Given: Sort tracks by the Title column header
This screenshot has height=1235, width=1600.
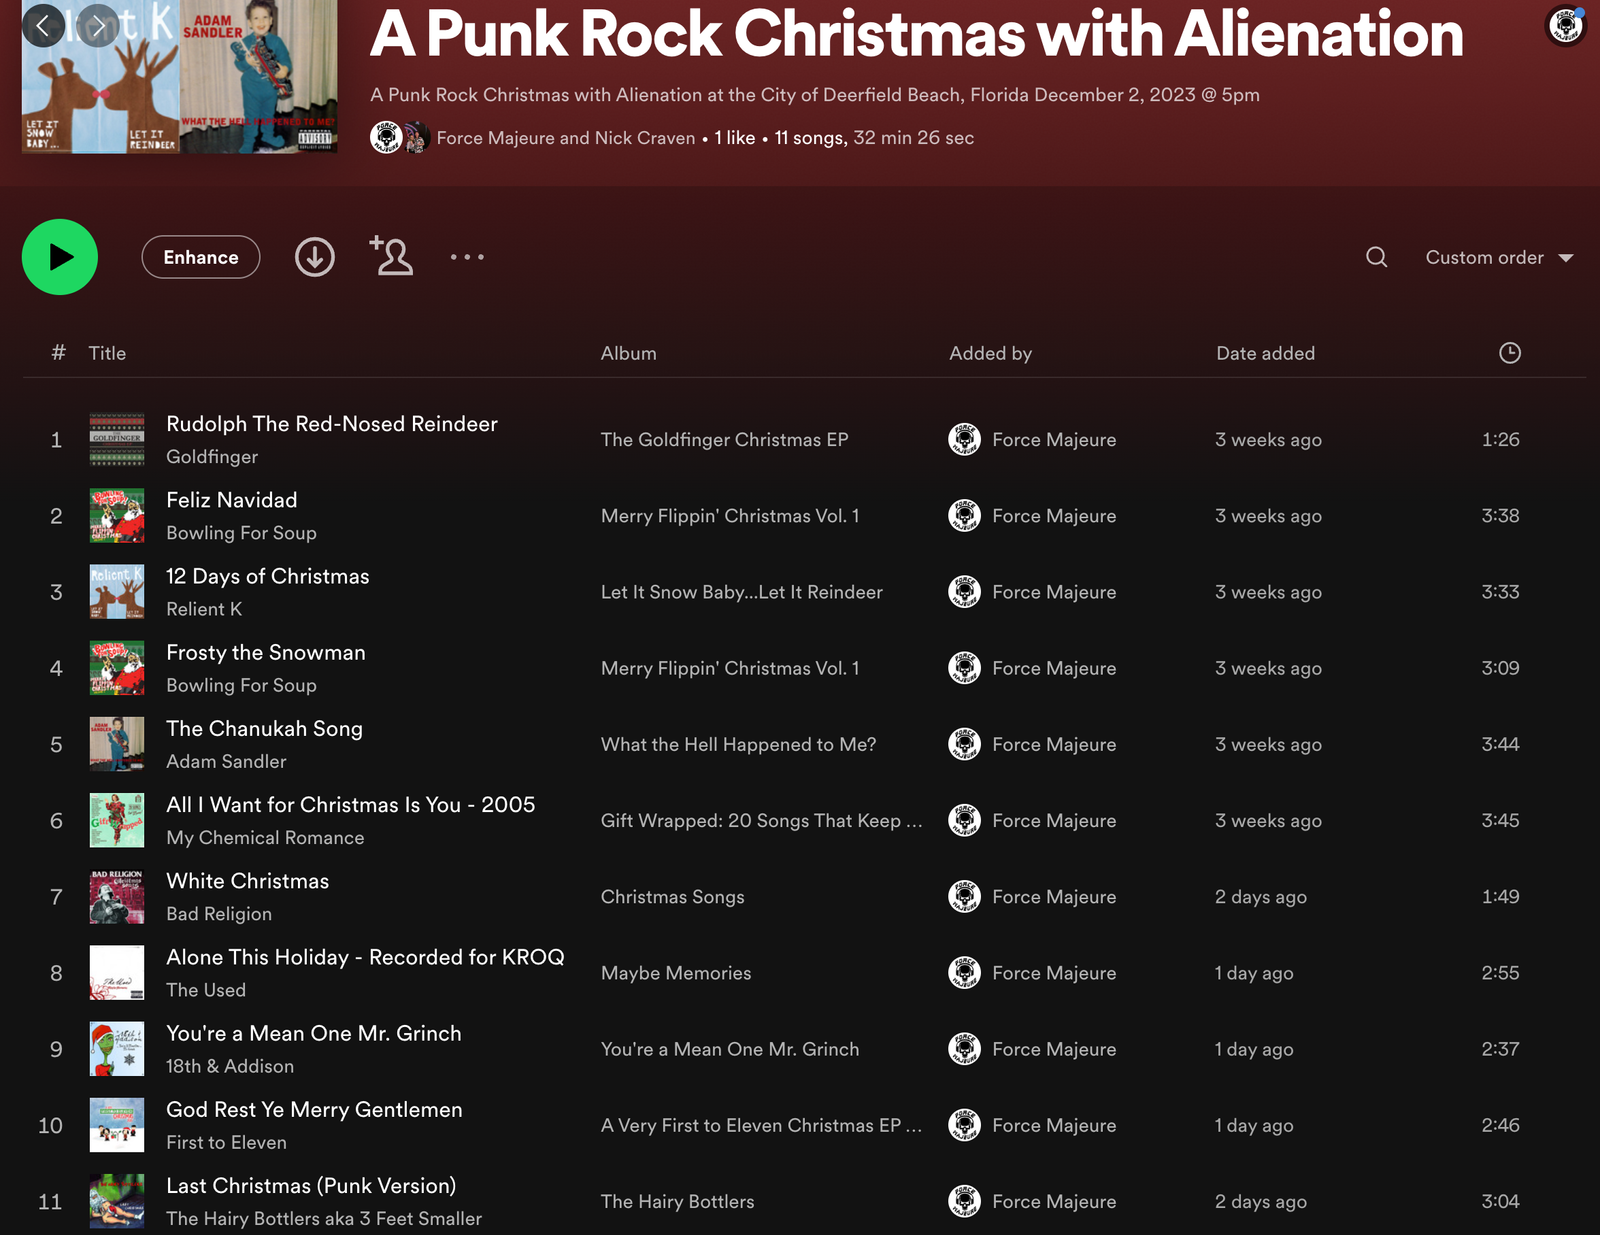Looking at the screenshot, I should click(107, 353).
